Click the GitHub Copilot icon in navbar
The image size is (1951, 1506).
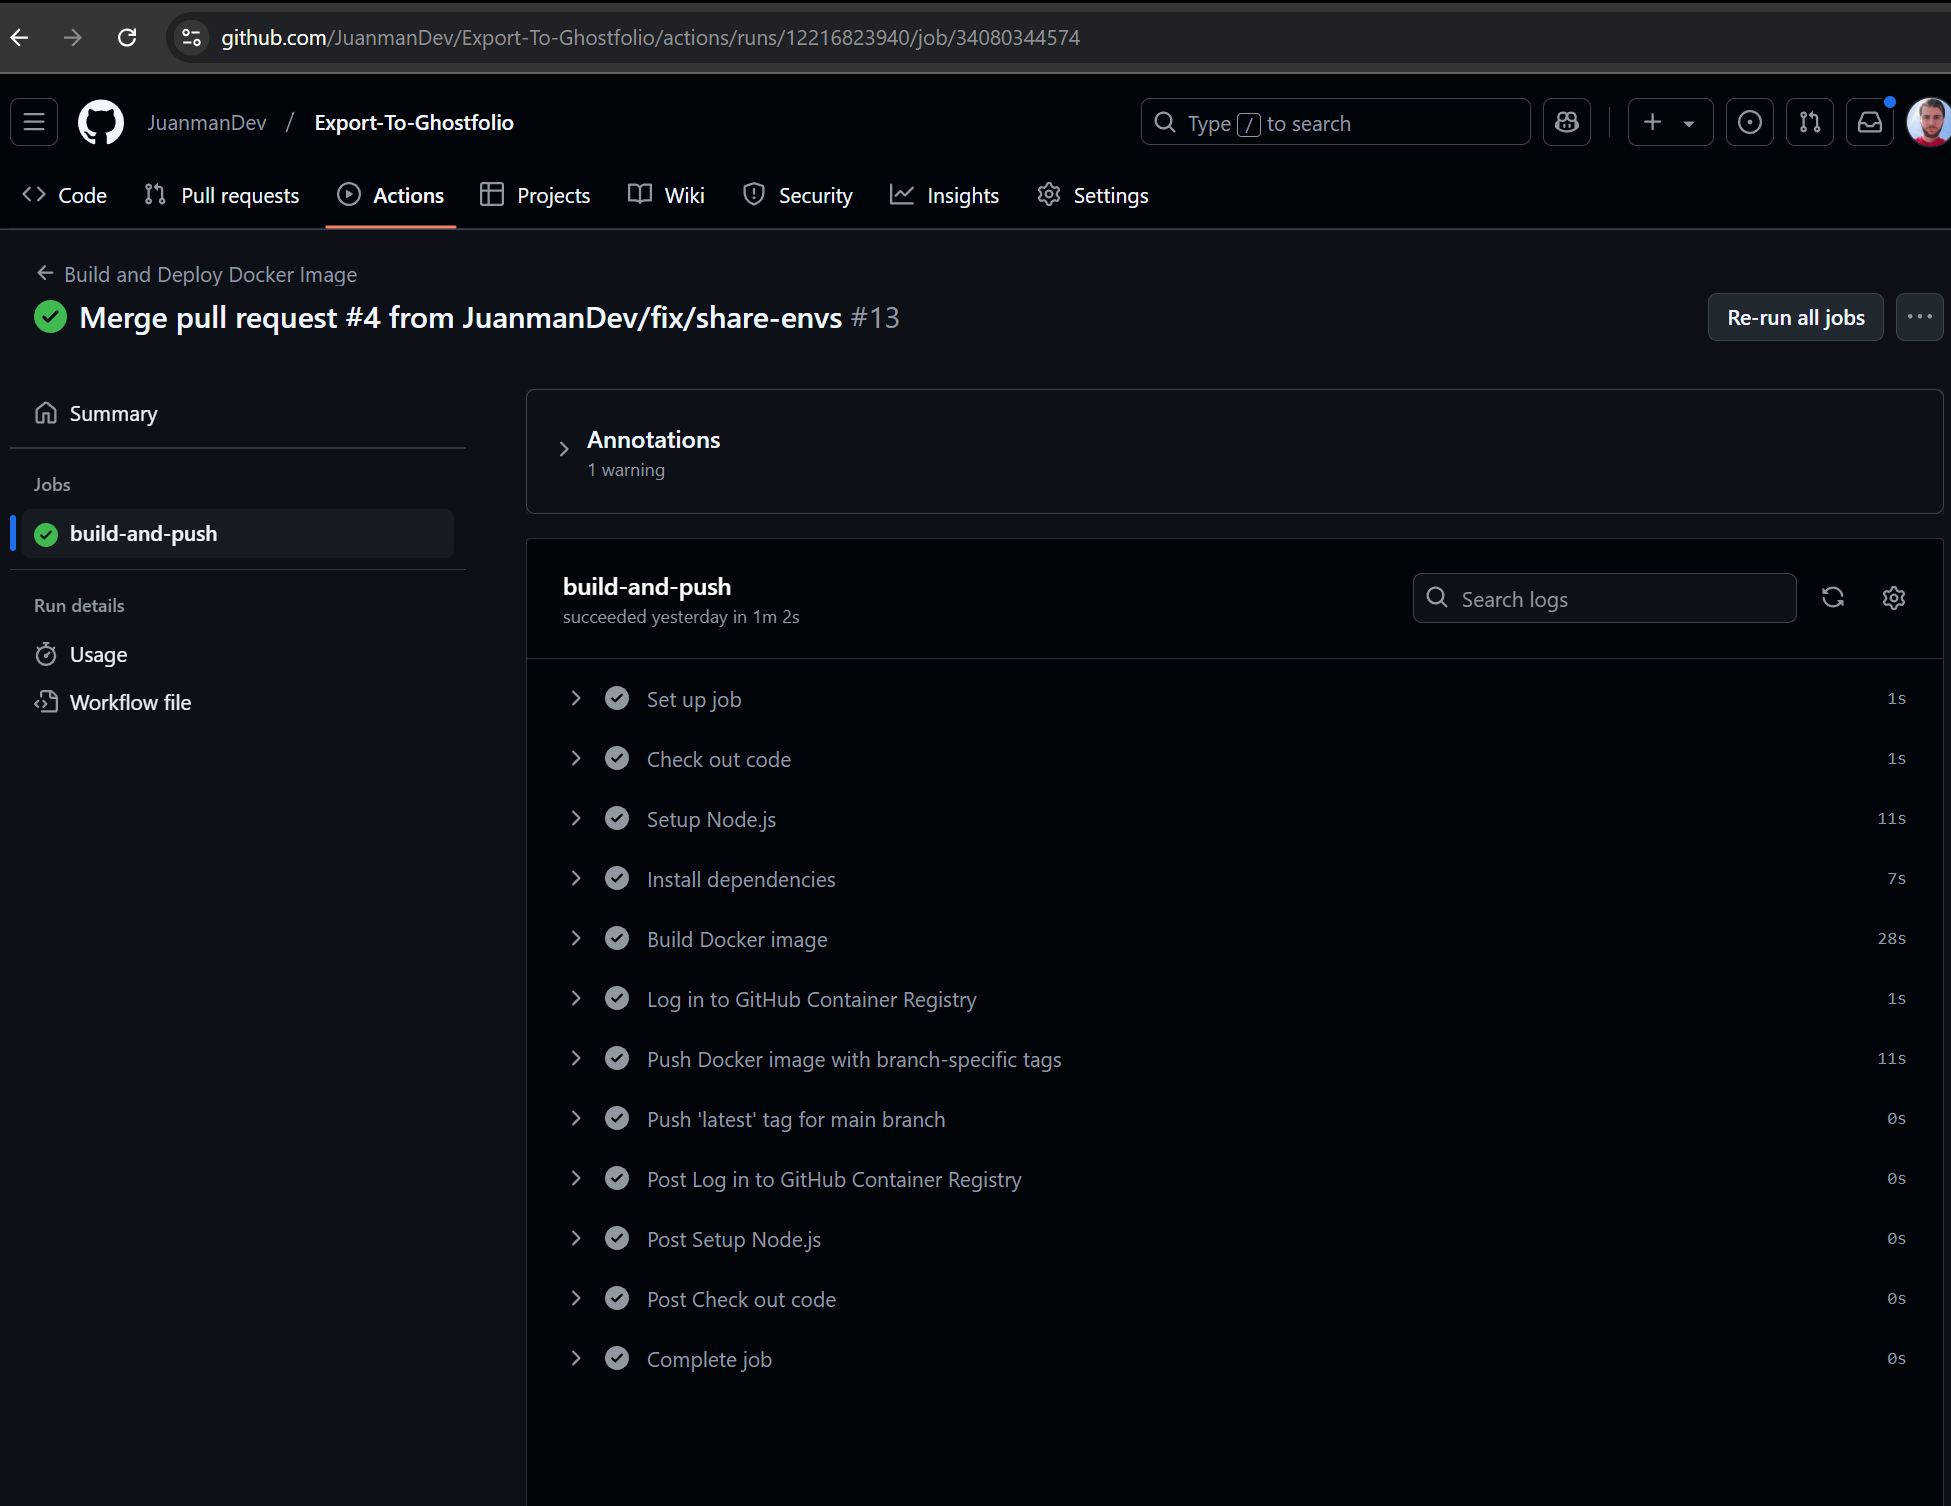pyautogui.click(x=1565, y=122)
